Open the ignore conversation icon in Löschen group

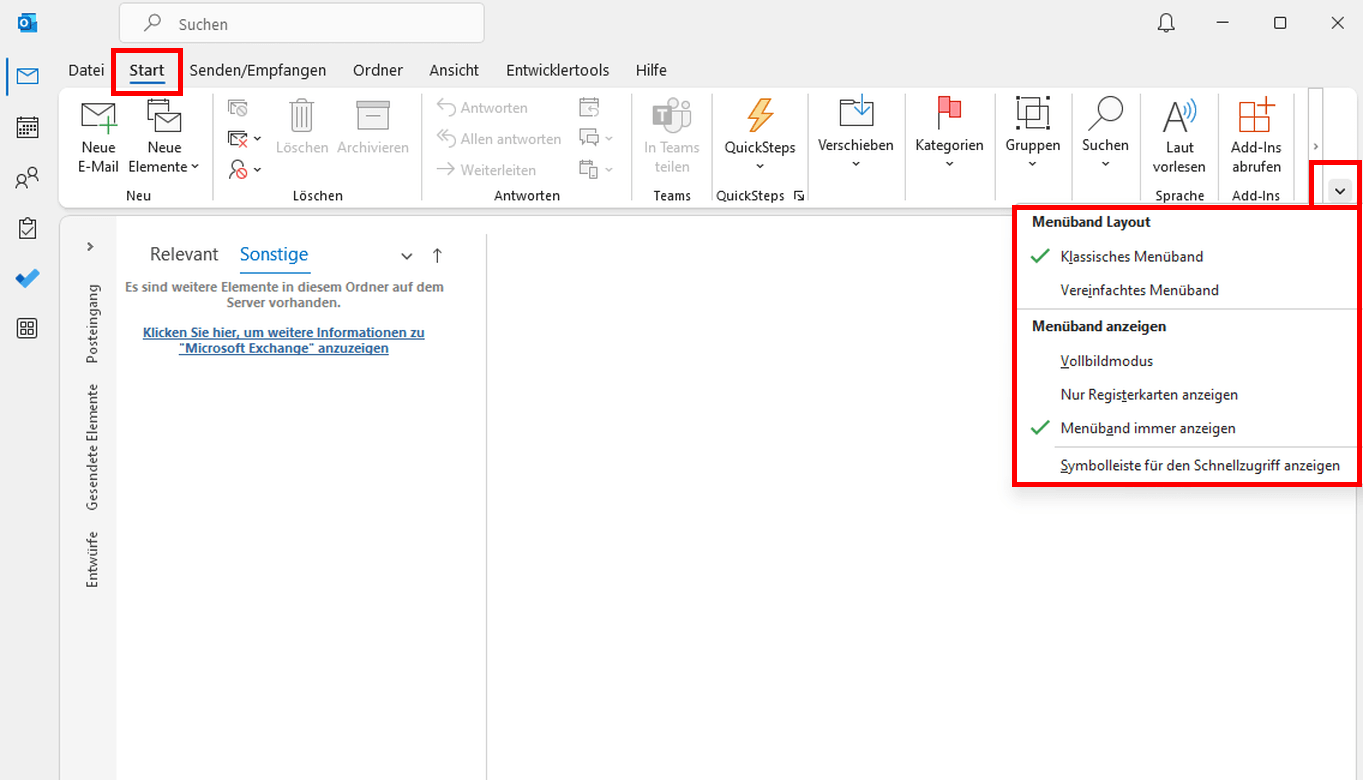[x=238, y=108]
